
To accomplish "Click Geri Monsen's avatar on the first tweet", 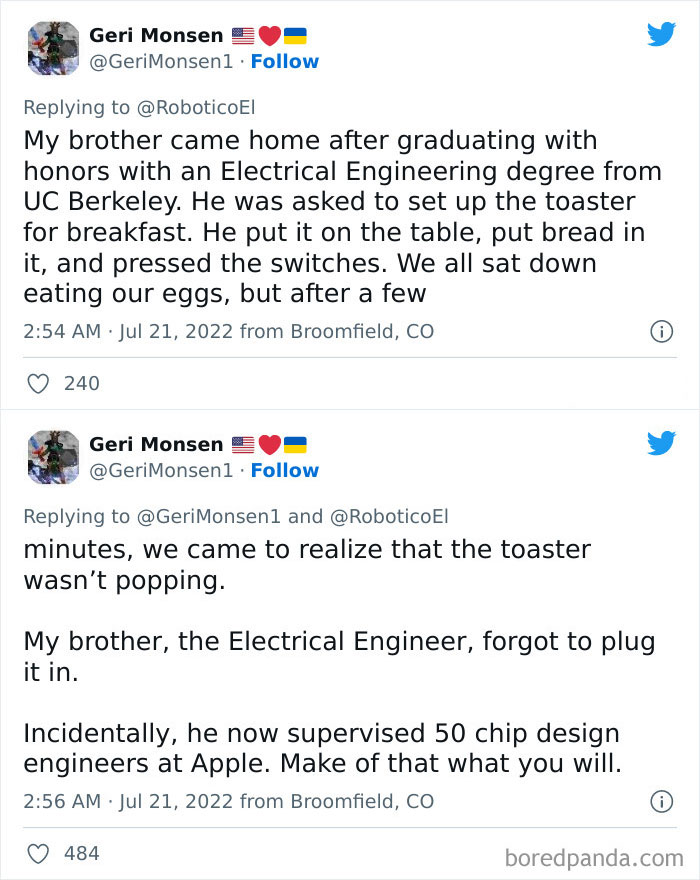I will pos(52,48).
